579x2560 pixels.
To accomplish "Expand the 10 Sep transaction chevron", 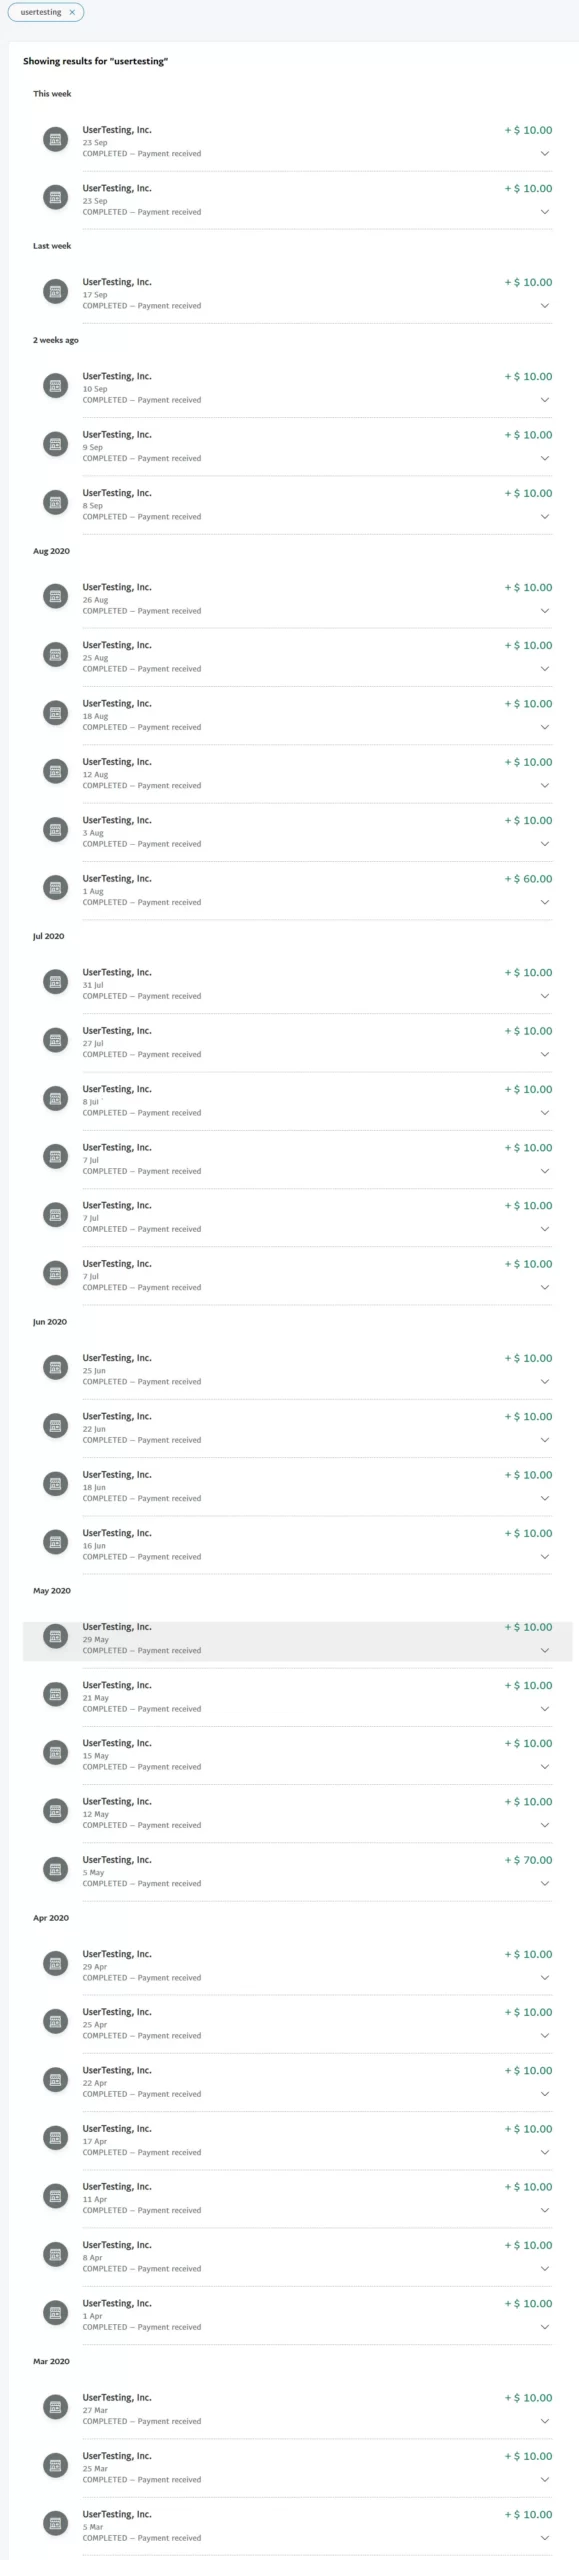I will click(545, 400).
